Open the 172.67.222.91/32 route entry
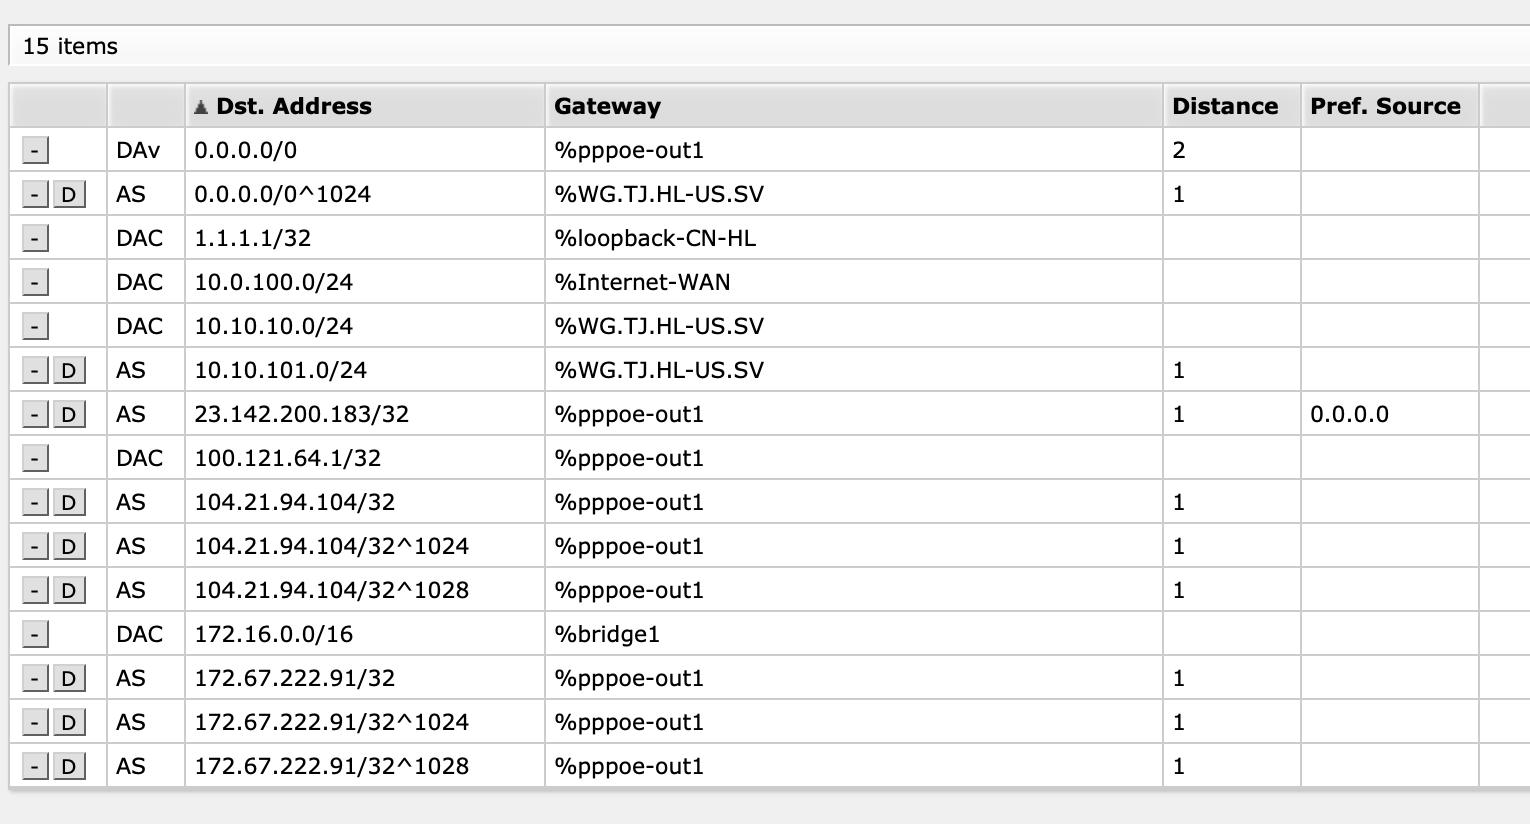Image resolution: width=1530 pixels, height=824 pixels. 294,678
